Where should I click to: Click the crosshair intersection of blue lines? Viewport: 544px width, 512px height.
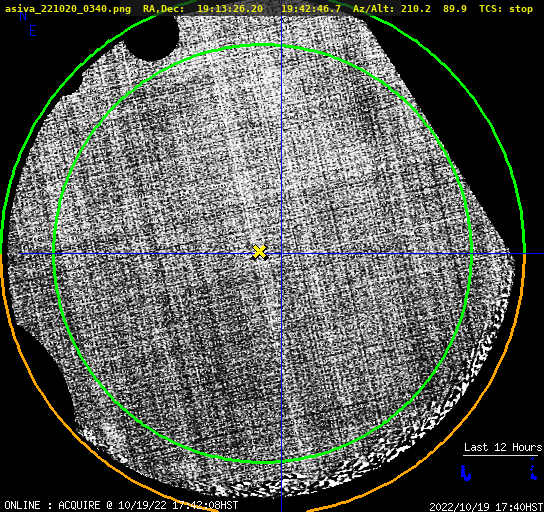tap(281, 254)
